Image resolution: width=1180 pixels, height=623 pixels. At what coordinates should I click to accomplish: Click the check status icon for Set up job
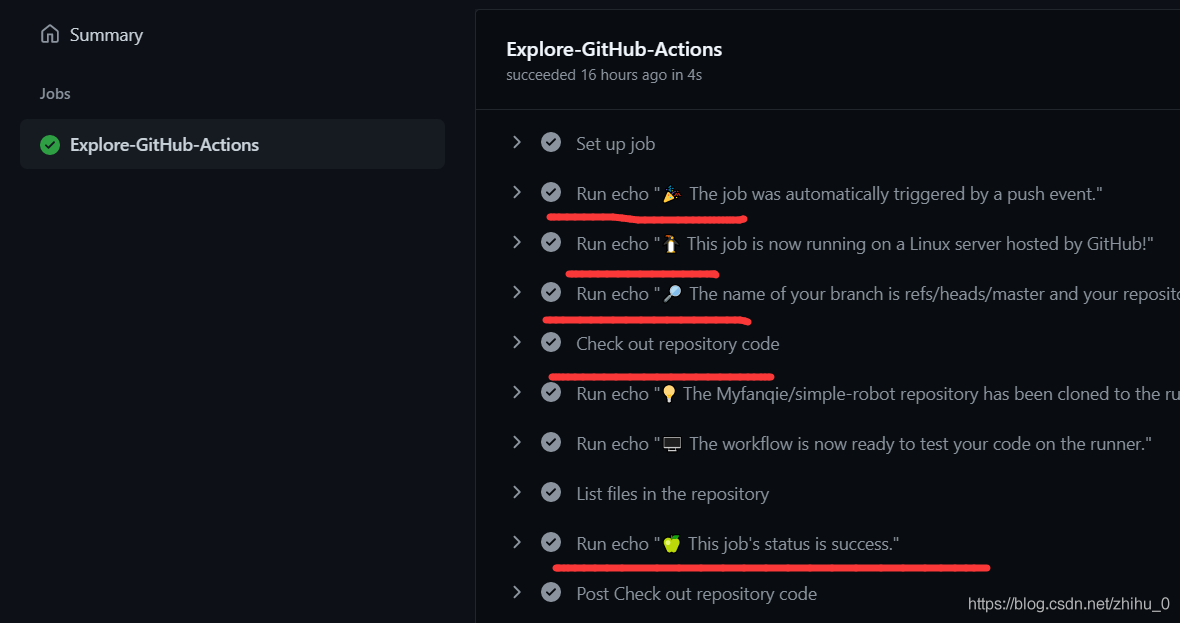click(x=551, y=142)
